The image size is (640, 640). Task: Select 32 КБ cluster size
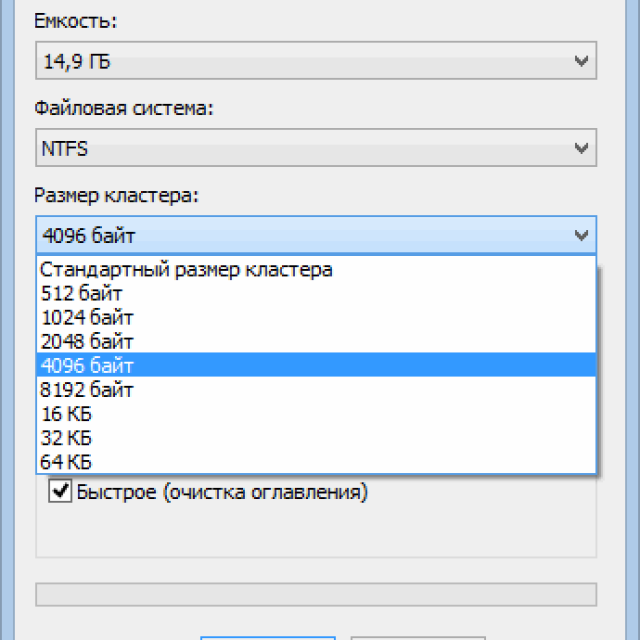point(316,438)
